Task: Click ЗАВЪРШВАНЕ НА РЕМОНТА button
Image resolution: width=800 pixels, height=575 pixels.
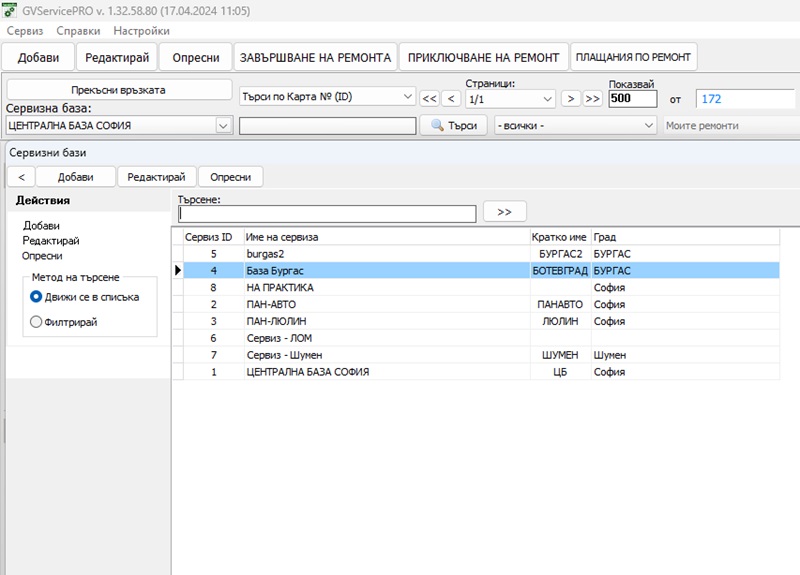Action: click(315, 57)
